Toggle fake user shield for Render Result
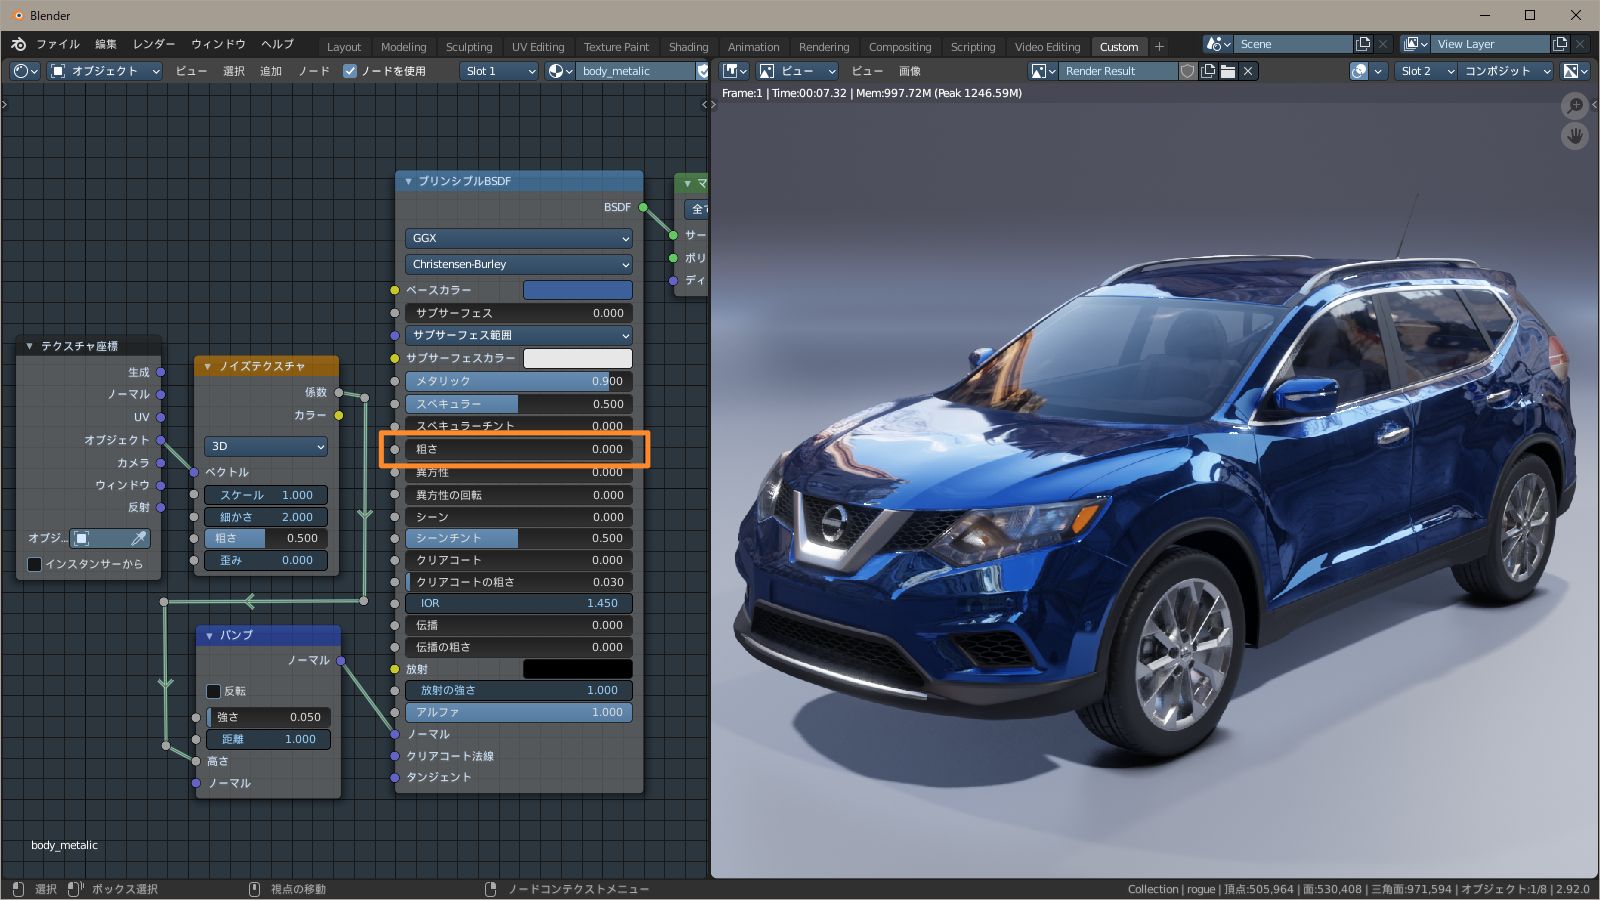The width and height of the screenshot is (1600, 900). pyautogui.click(x=1187, y=71)
